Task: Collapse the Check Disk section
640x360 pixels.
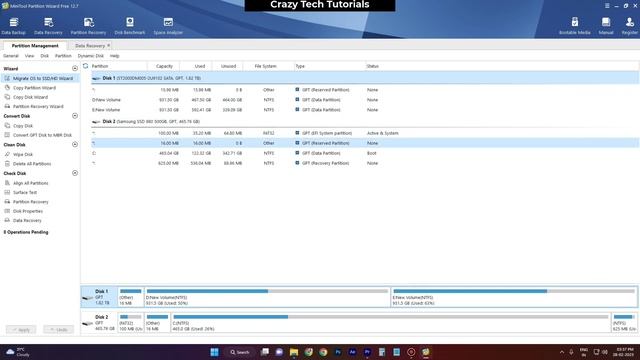Action: (x=75, y=173)
